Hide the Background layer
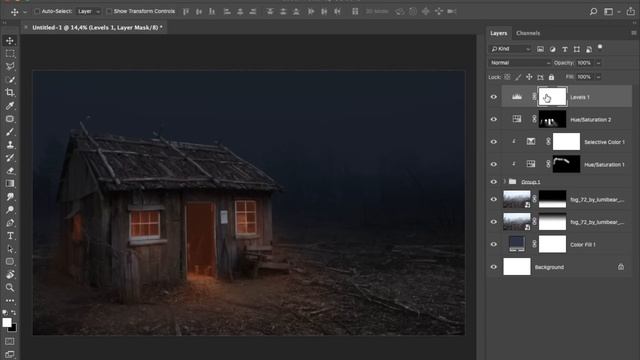640x360 pixels. (x=494, y=267)
